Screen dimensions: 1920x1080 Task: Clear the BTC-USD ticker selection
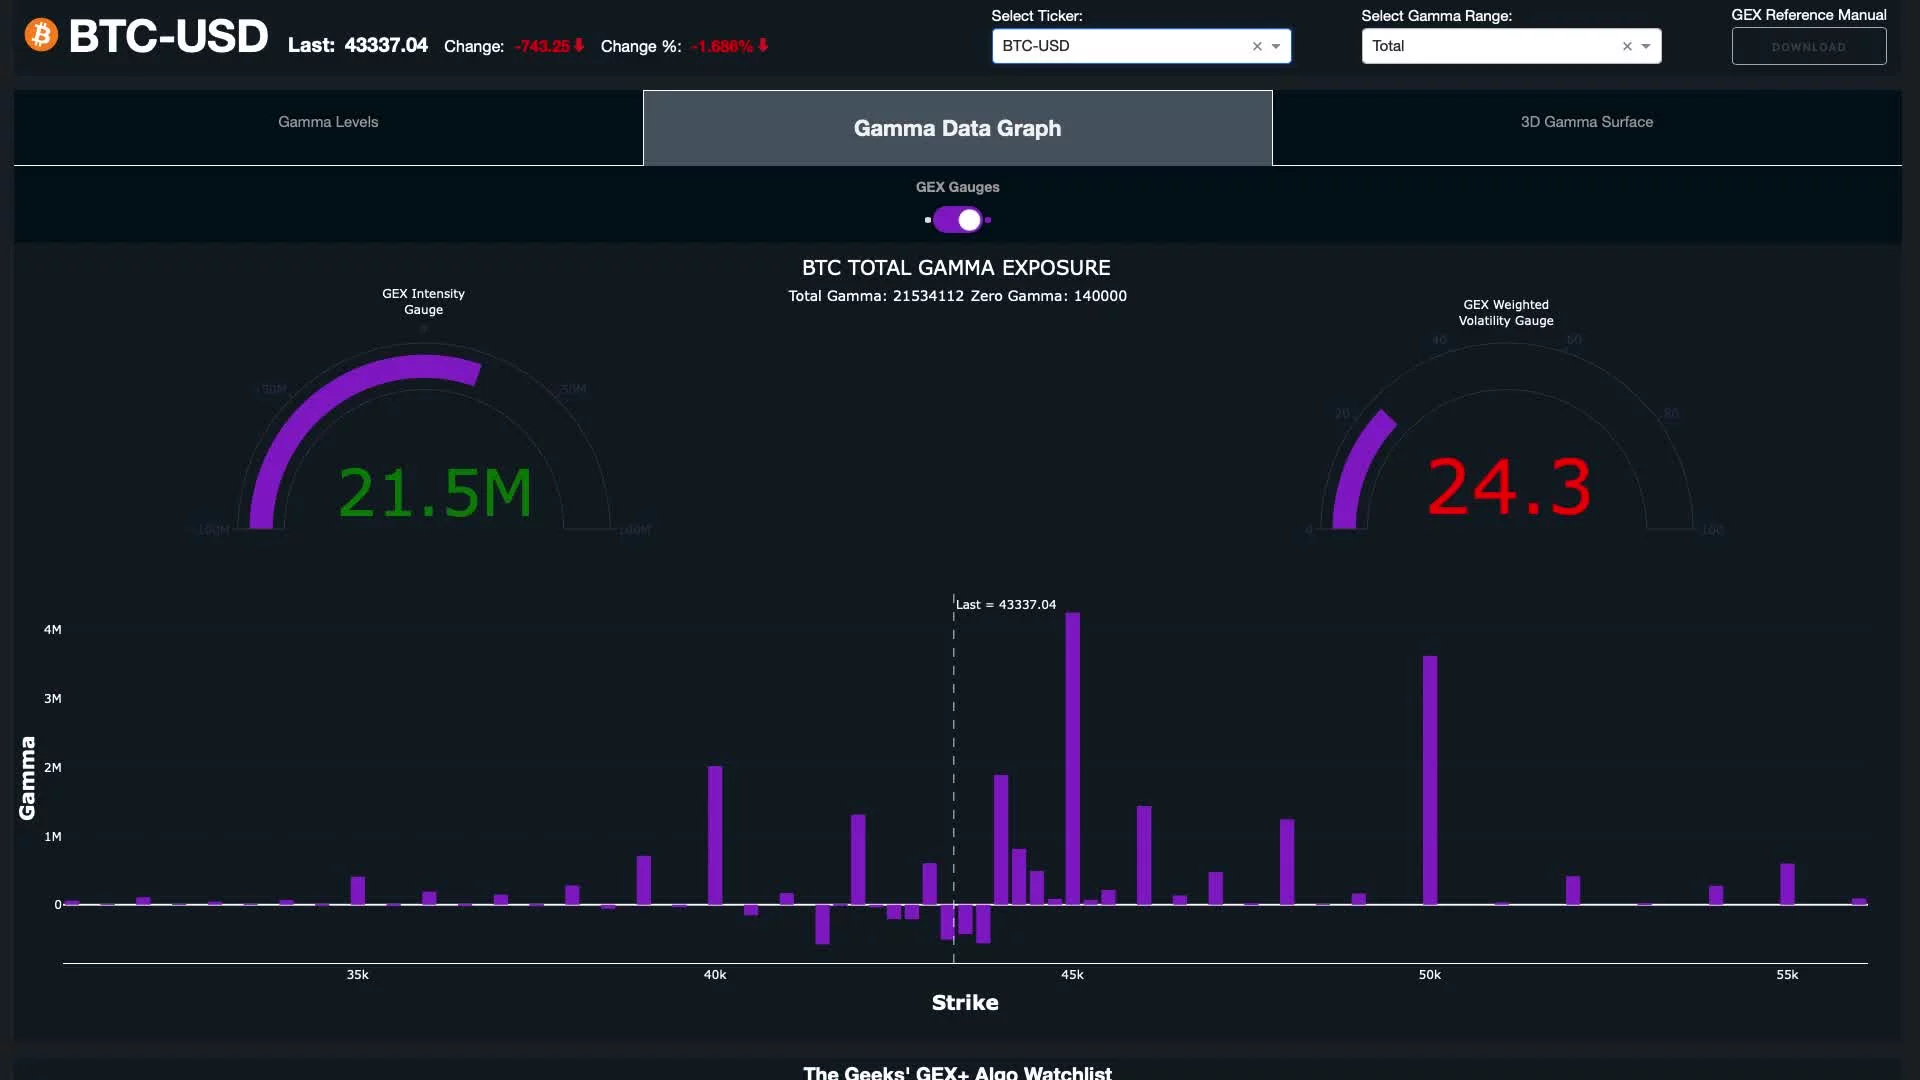(x=1257, y=46)
